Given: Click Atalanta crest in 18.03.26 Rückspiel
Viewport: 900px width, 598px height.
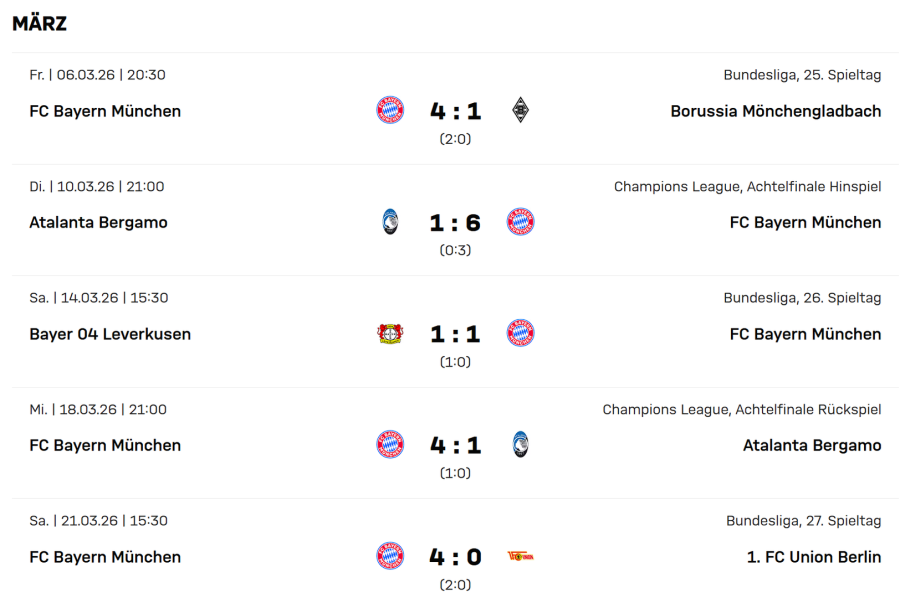Looking at the screenshot, I should [520, 445].
